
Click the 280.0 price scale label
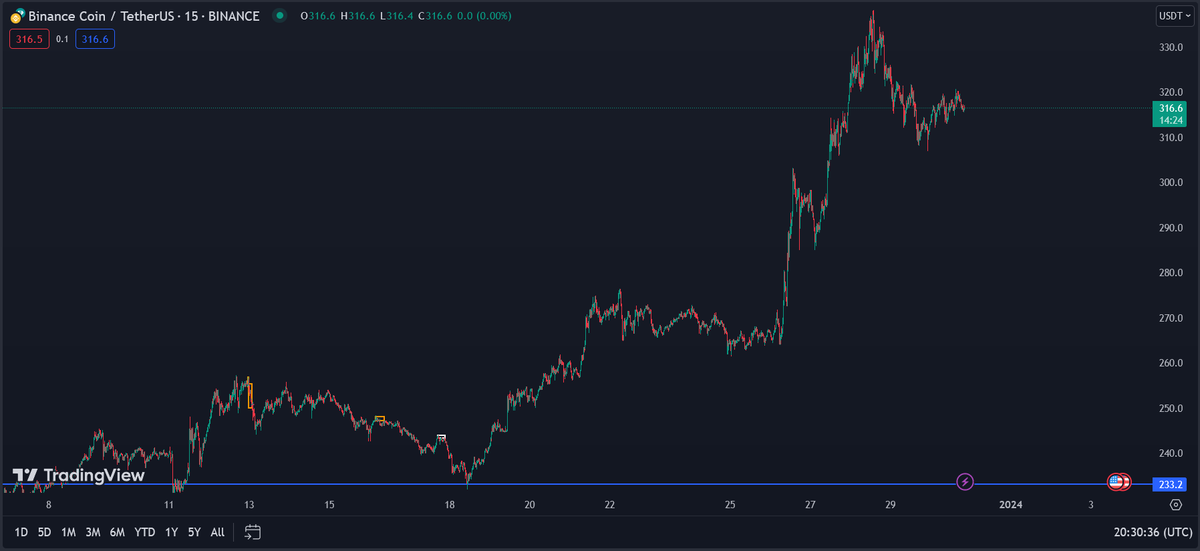(1171, 273)
